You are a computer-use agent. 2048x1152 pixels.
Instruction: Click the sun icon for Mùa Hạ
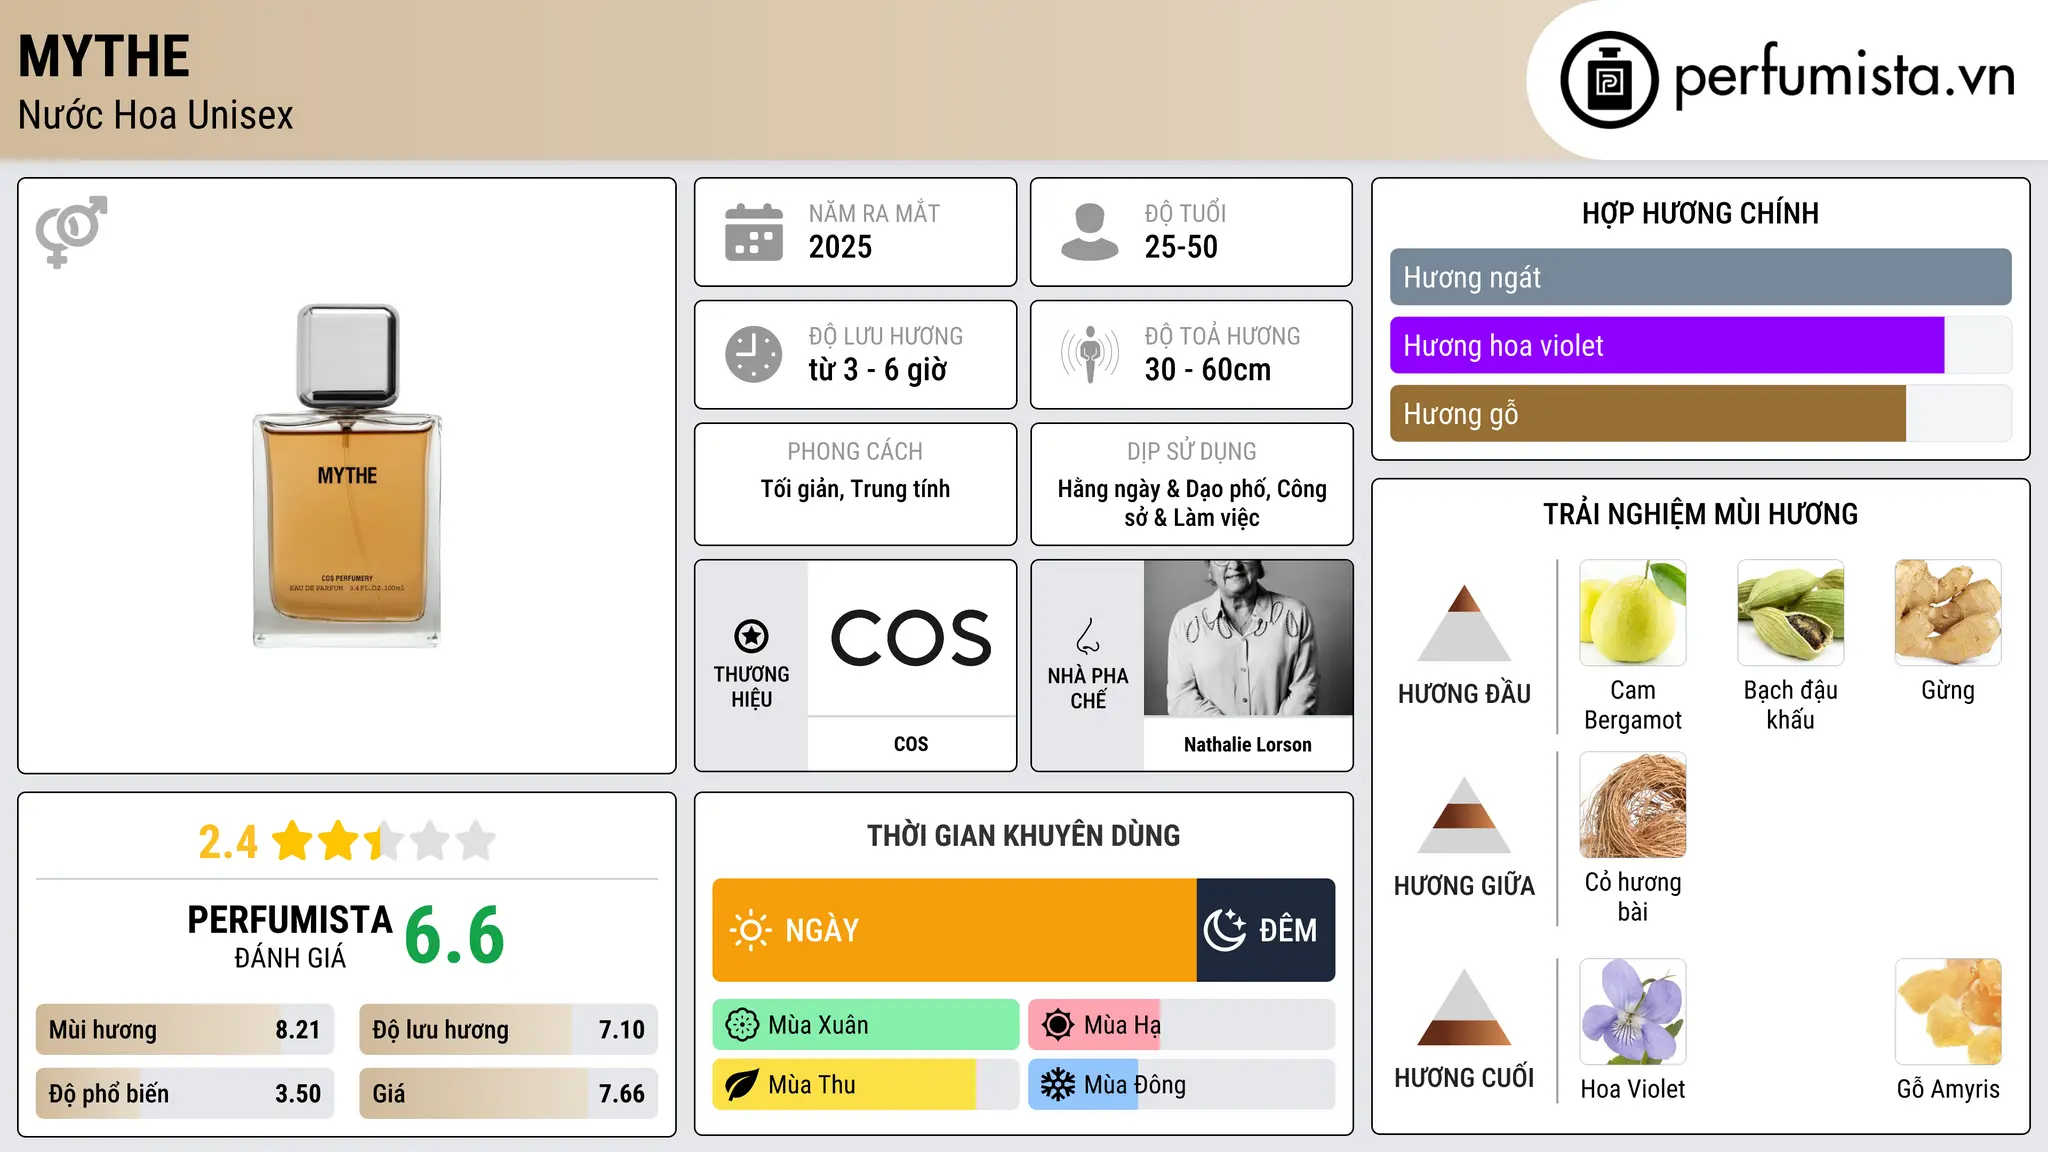[1058, 1025]
